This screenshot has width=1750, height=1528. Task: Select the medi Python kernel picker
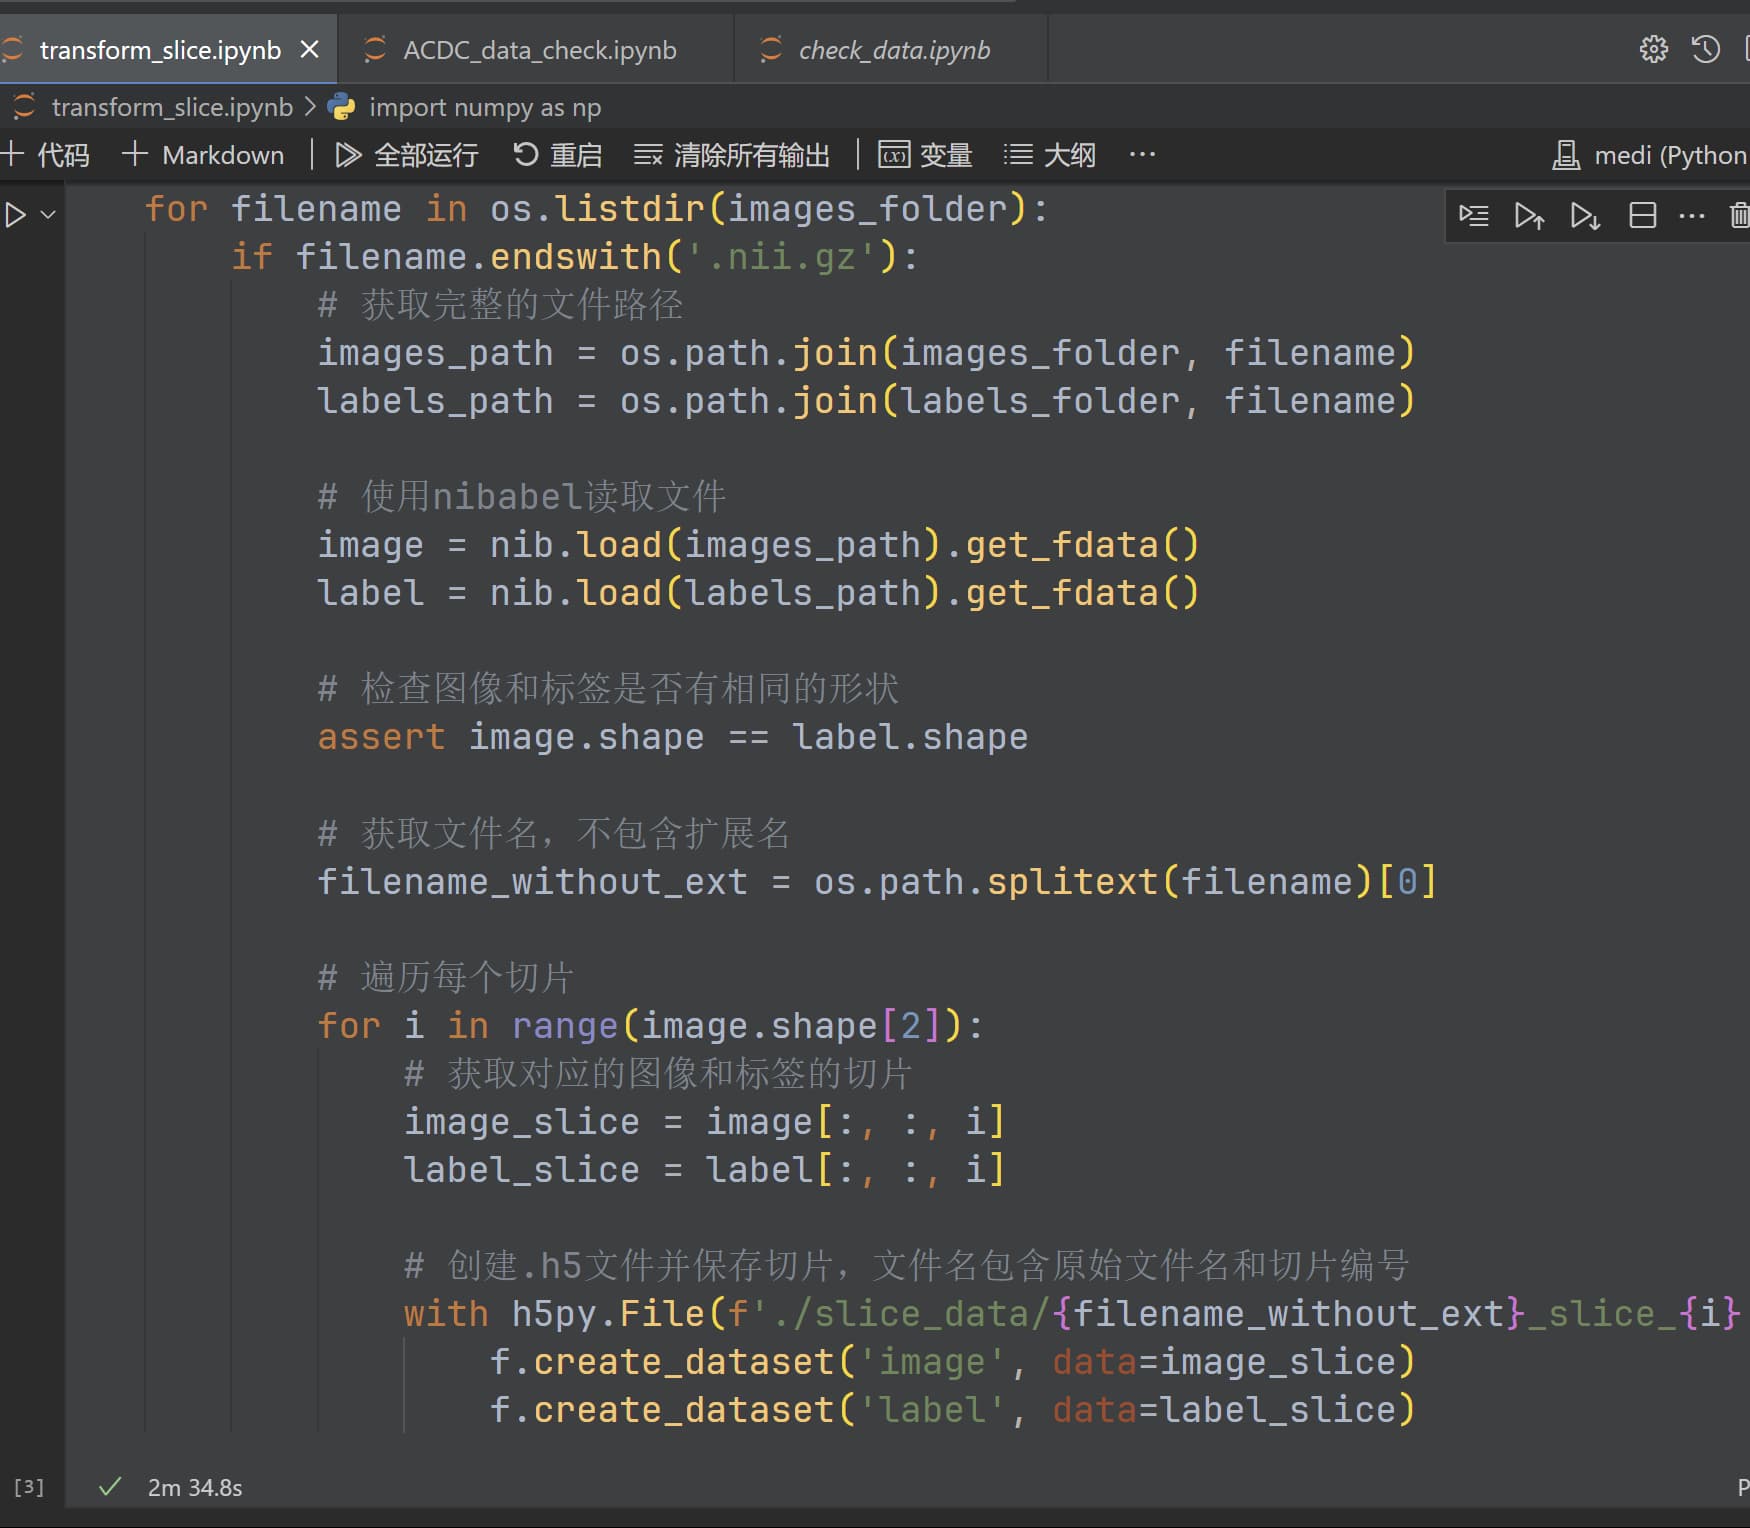1650,155
